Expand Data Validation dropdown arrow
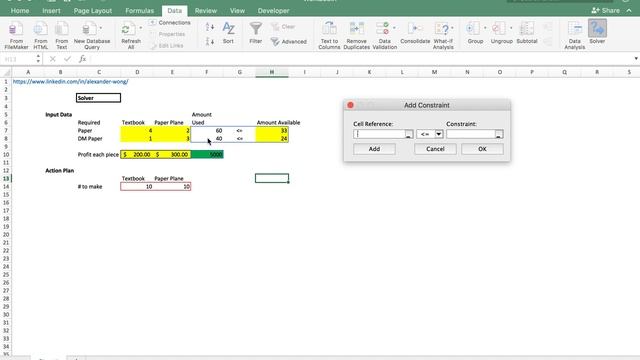This screenshot has width=640, height=360. (394, 28)
